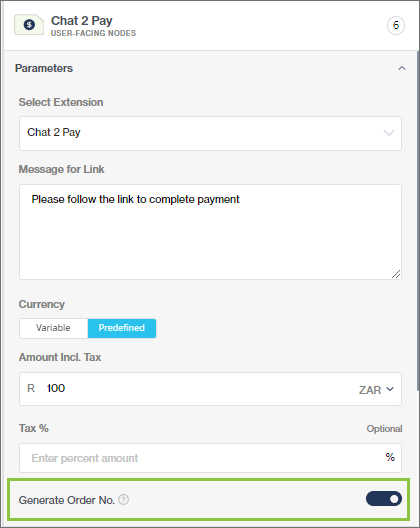Screen dimensions: 420x528
Task: Click the node number 6 badge
Action: tap(396, 25)
